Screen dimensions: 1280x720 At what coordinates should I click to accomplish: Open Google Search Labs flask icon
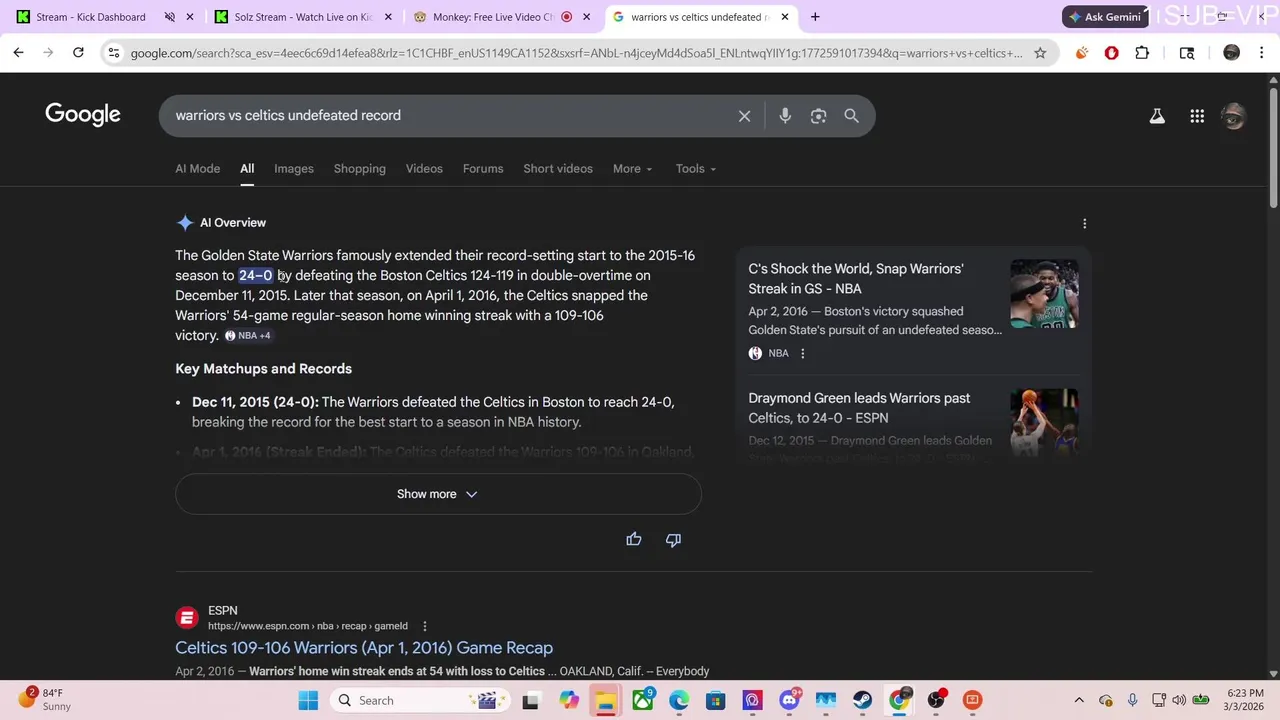point(1157,116)
